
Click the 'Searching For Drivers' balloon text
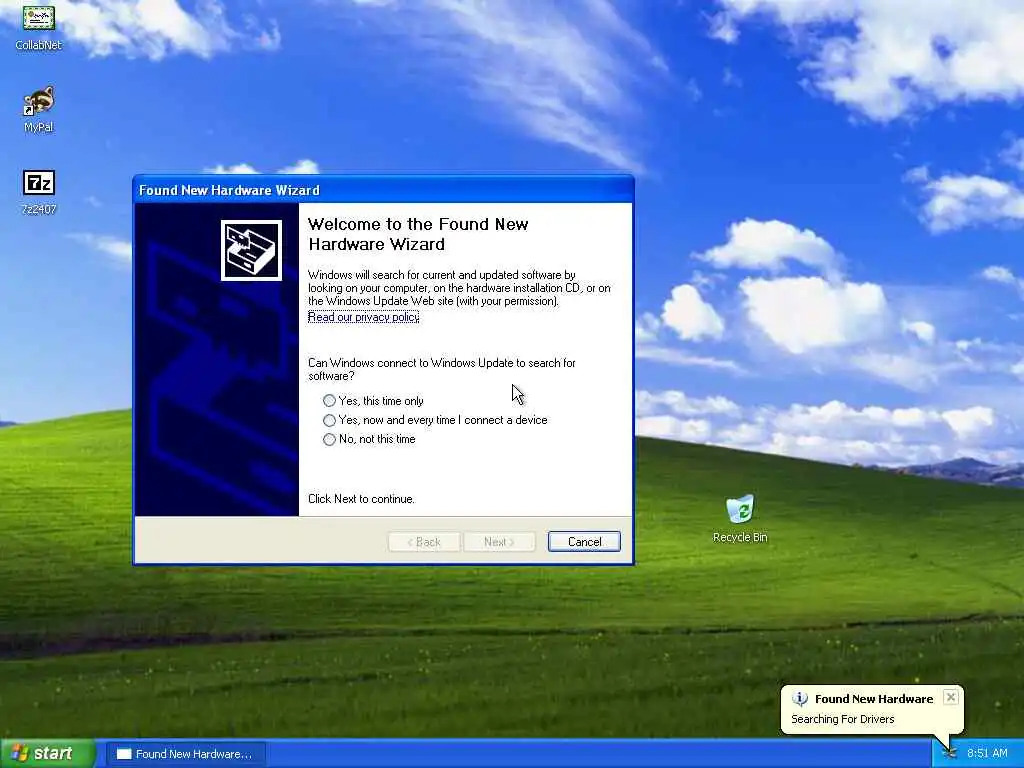point(842,719)
